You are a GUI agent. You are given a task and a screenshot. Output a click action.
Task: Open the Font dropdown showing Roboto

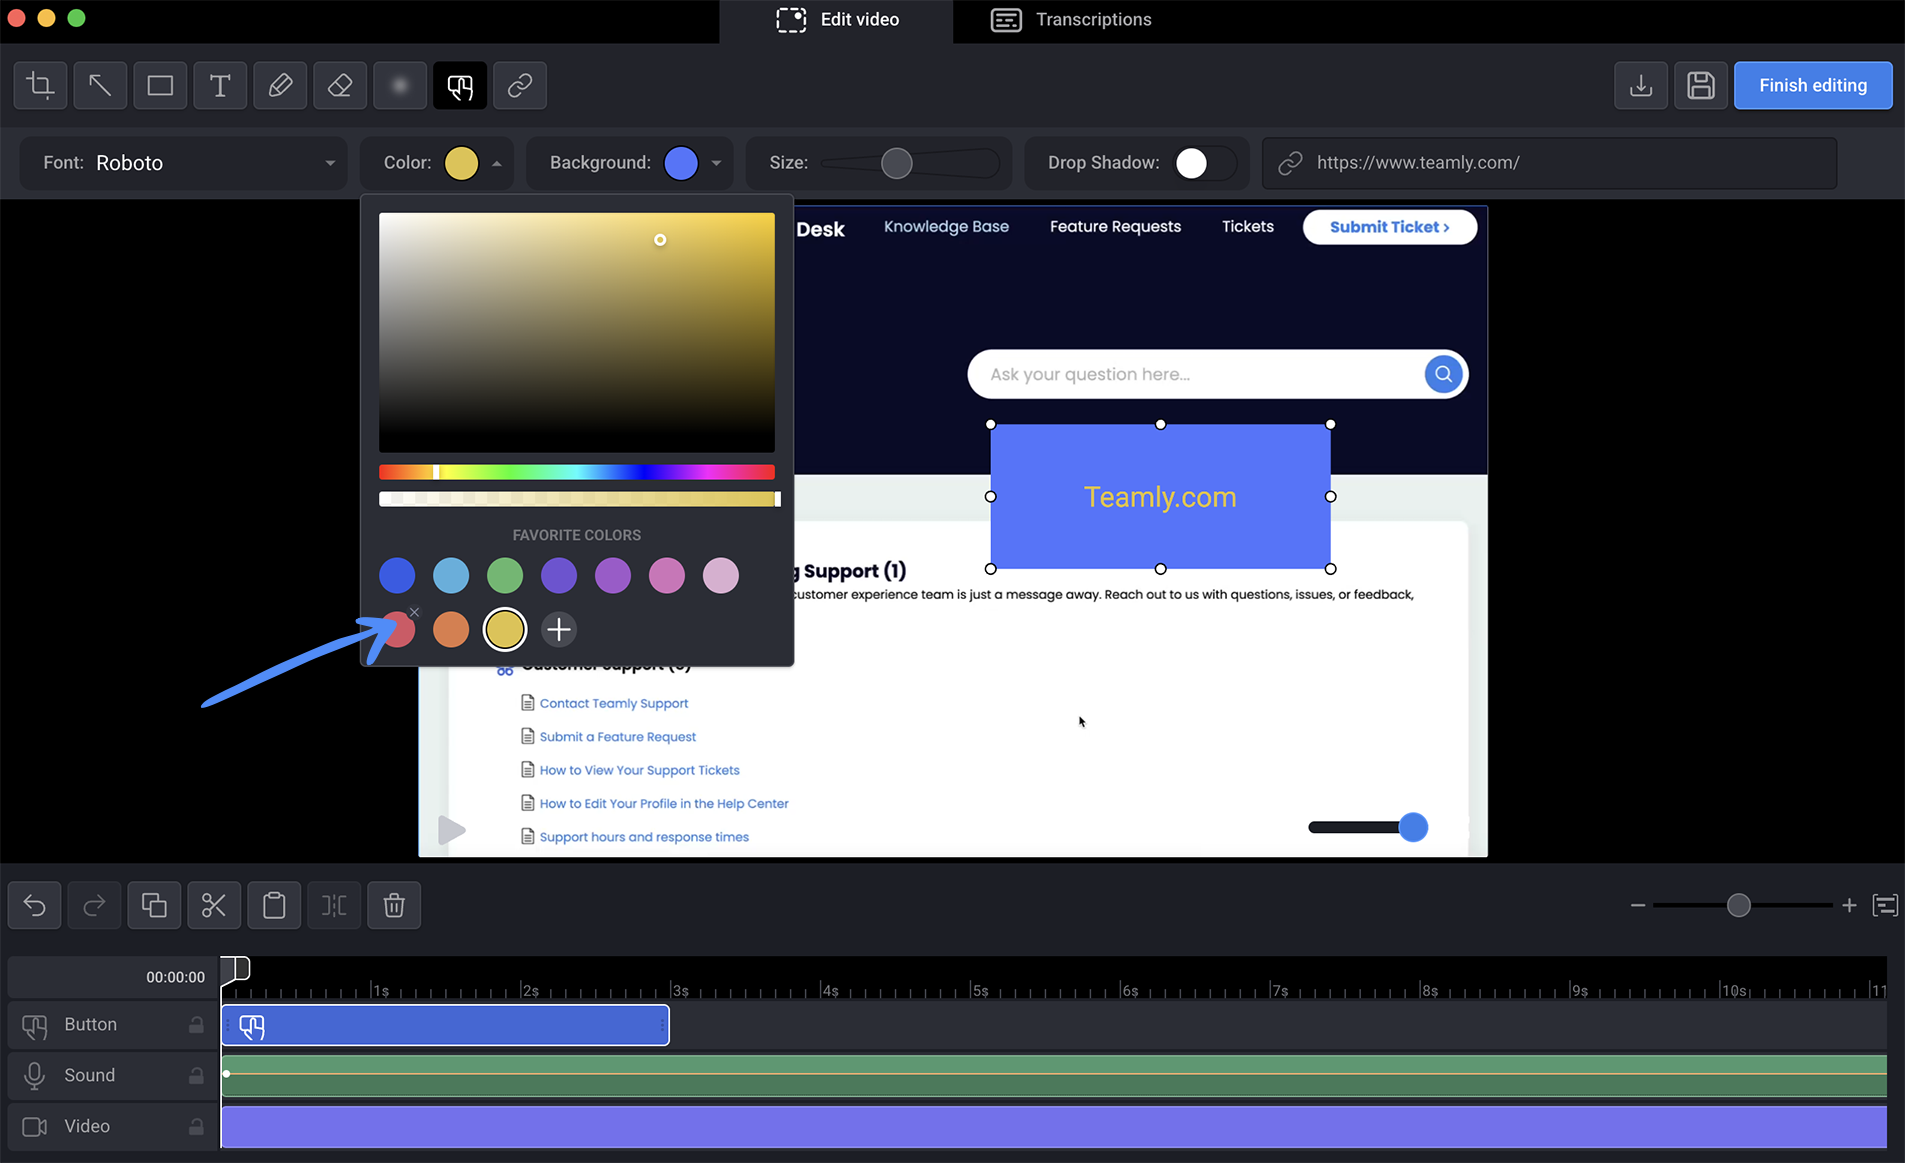point(184,163)
